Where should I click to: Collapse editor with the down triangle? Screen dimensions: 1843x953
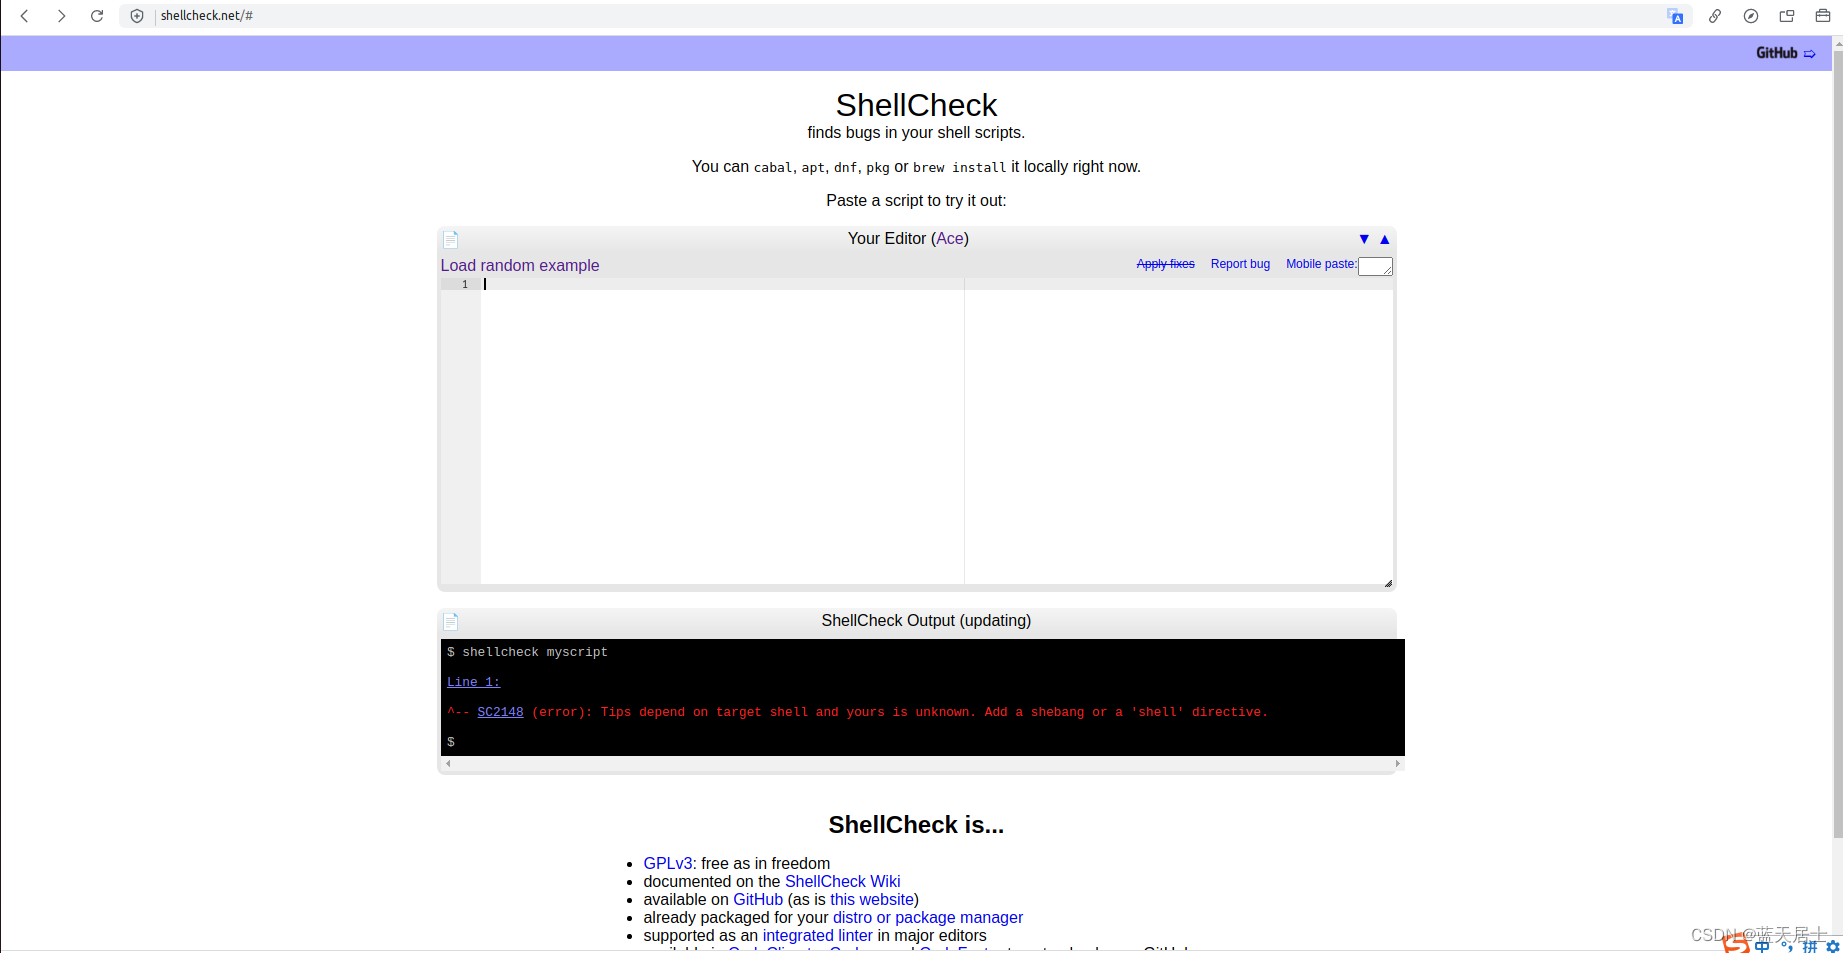point(1364,239)
